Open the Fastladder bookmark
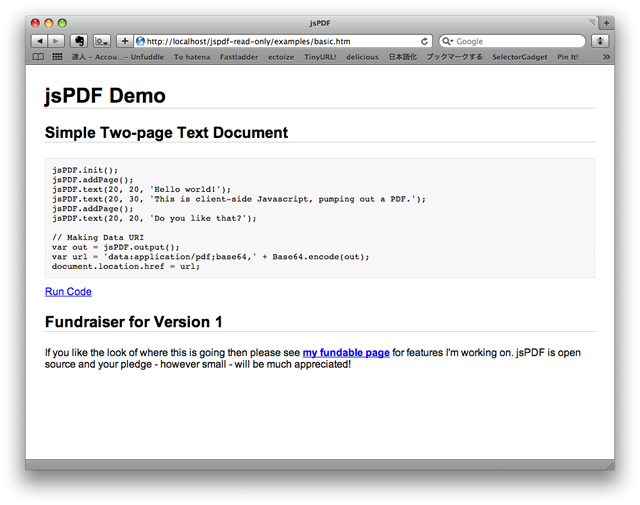The height and width of the screenshot is (505, 640). tap(239, 57)
